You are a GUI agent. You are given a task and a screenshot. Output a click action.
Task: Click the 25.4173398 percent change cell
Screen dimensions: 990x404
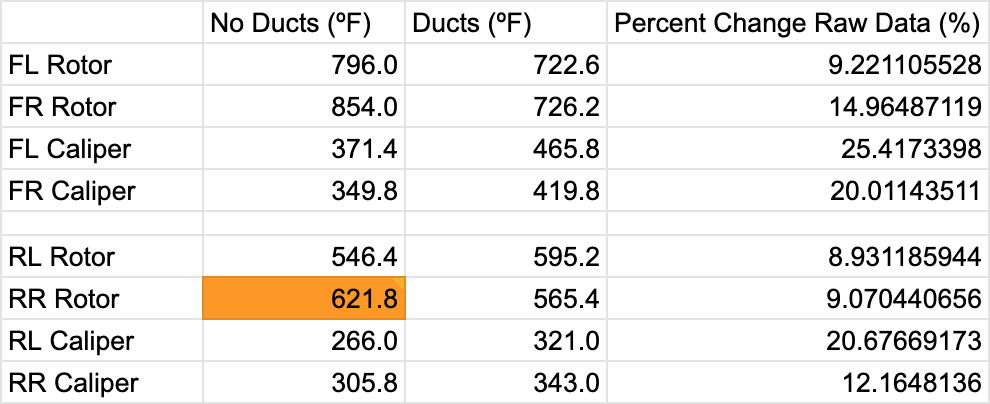798,149
